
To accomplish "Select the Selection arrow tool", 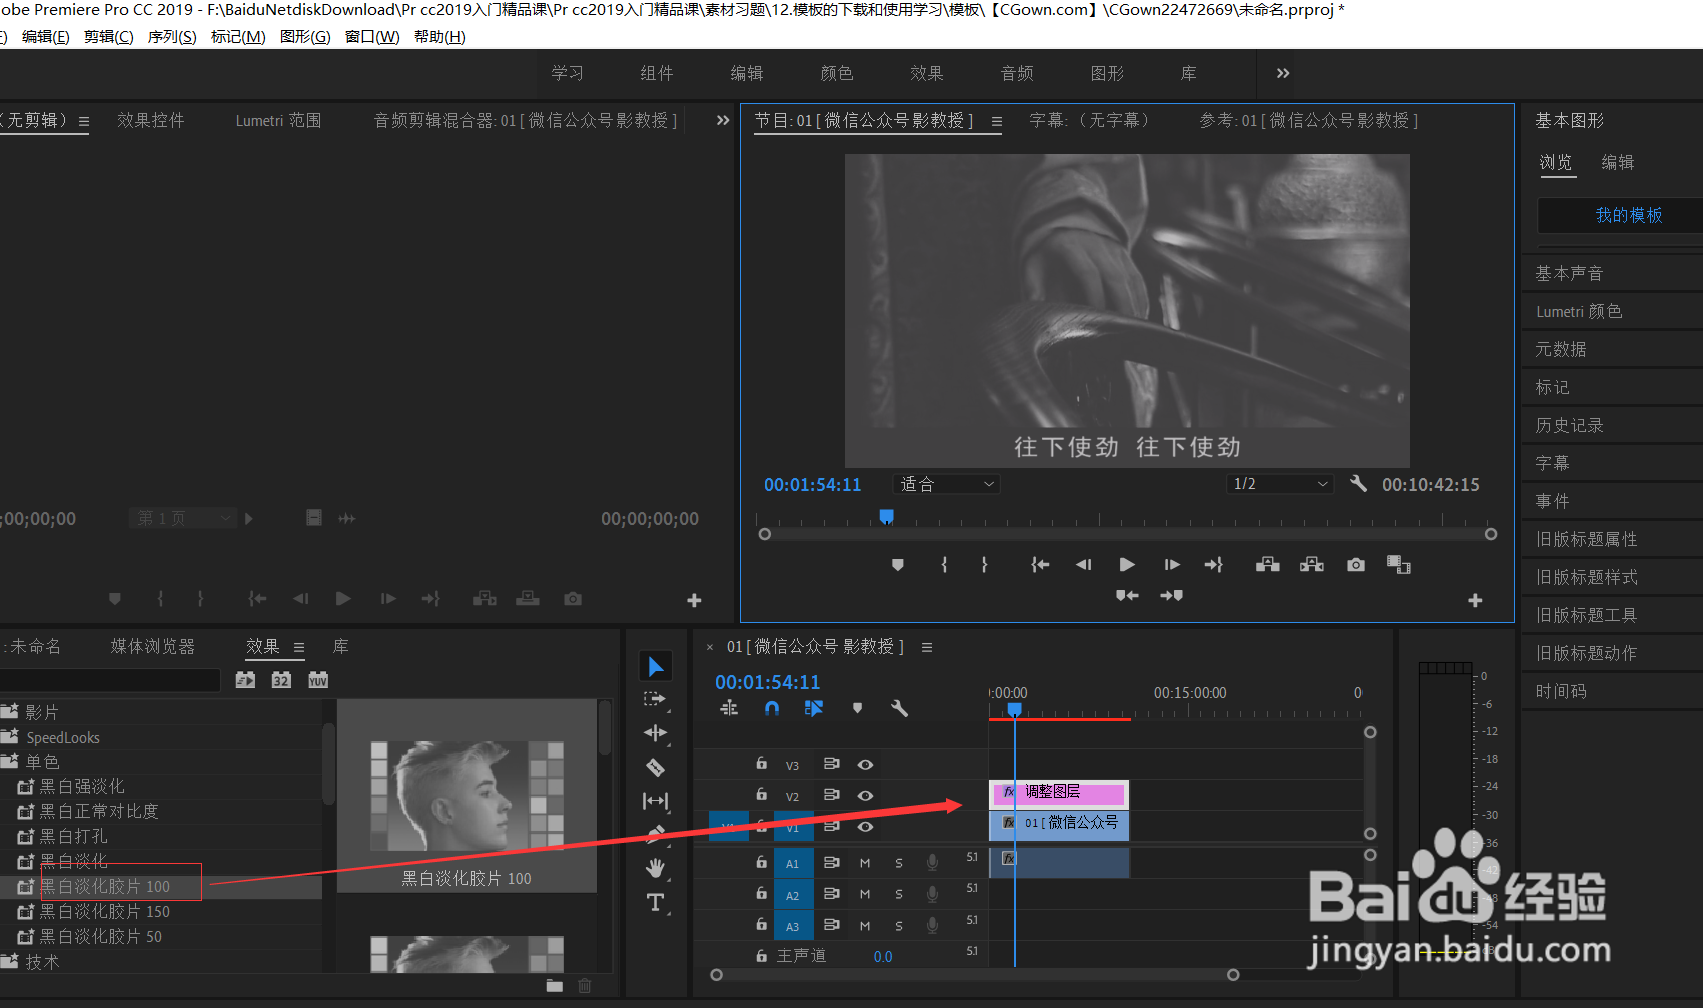I will [656, 666].
